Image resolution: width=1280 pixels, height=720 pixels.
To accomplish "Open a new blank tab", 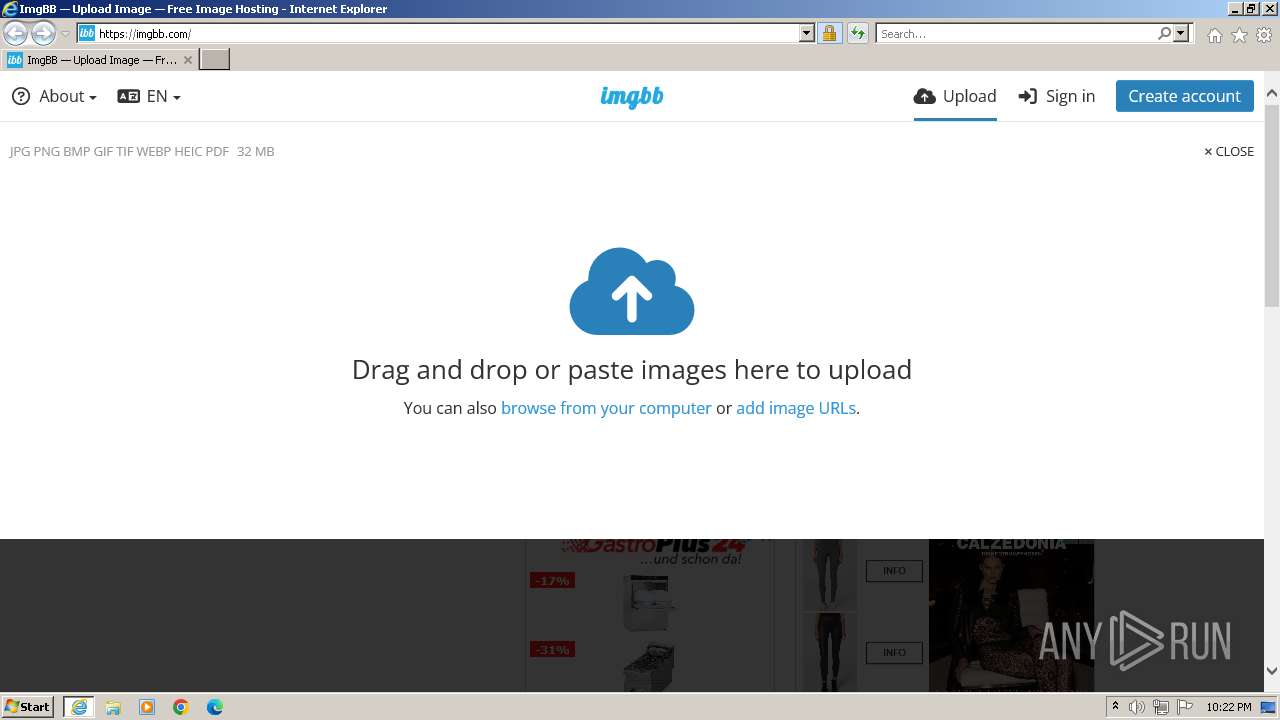I will [x=215, y=60].
